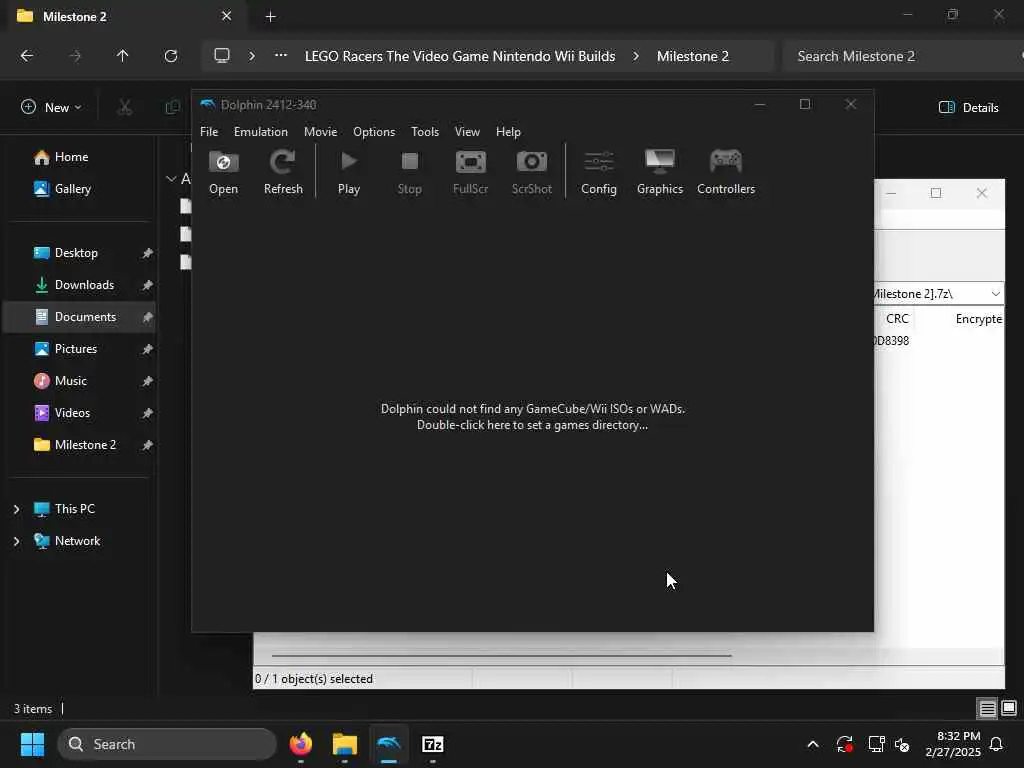Screen dimensions: 1024x768
Task: Open Pictures in Explorer sidebar
Action: point(78,349)
